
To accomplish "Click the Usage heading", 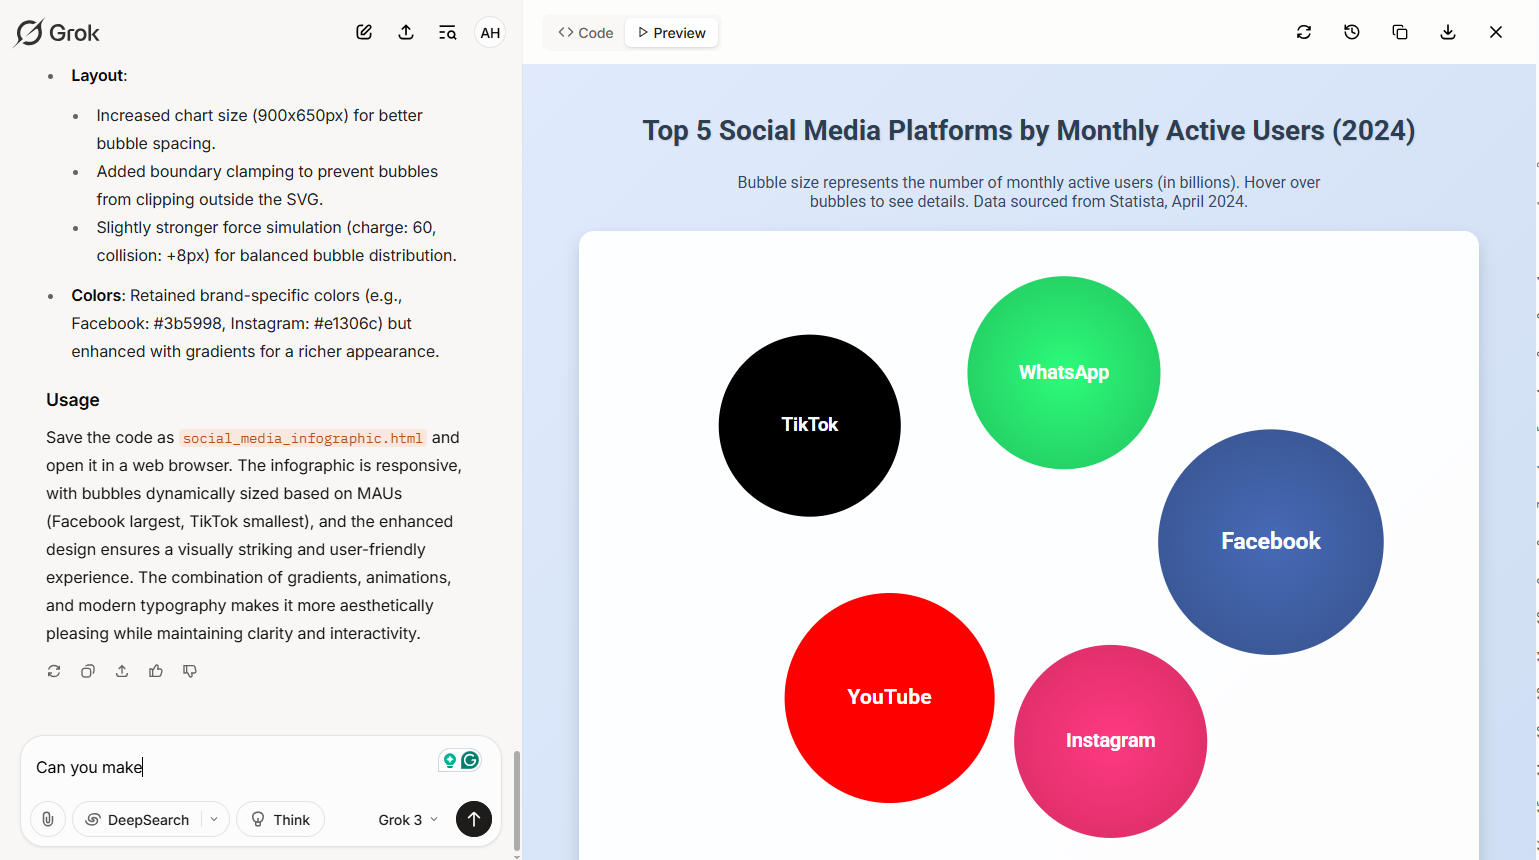I will point(73,400).
